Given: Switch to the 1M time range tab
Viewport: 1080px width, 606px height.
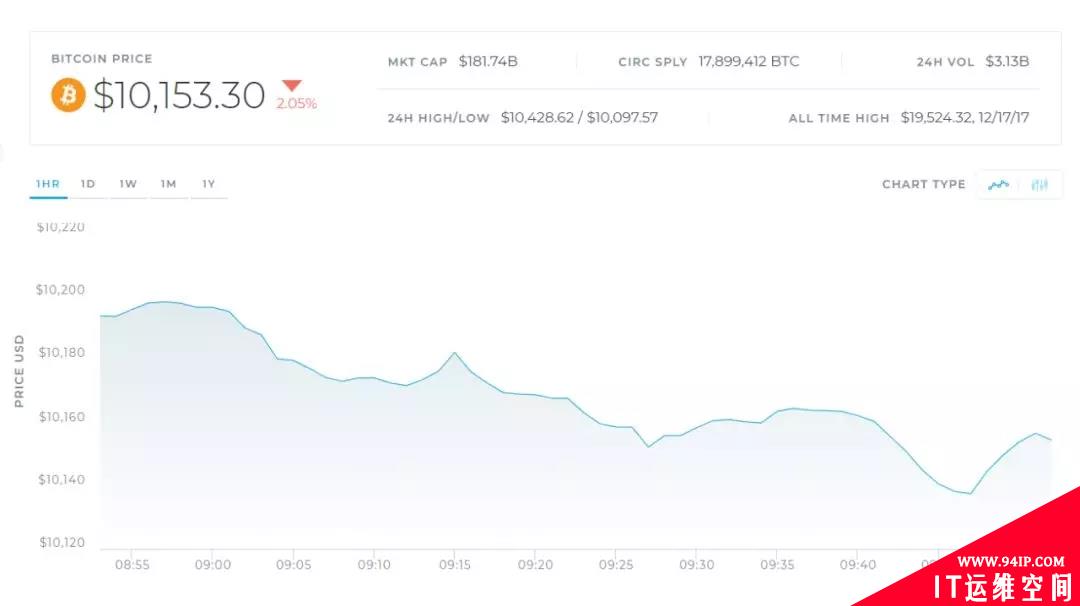Looking at the screenshot, I should pyautogui.click(x=169, y=184).
